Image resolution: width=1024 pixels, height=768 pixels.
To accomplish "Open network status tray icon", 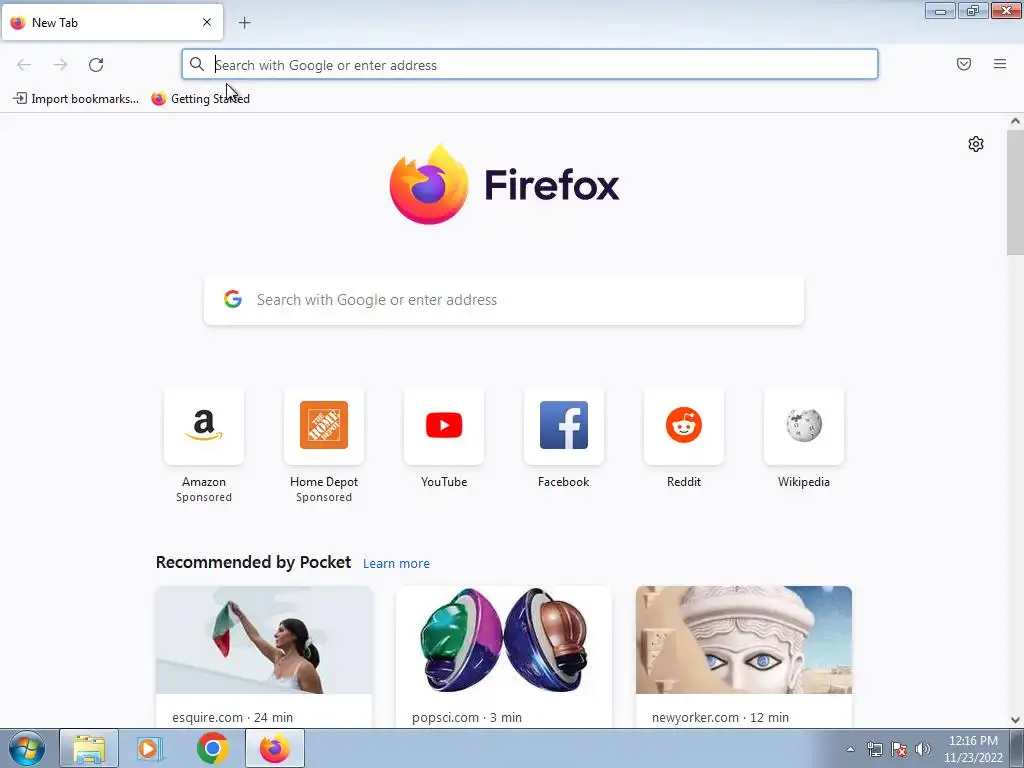I will [874, 749].
